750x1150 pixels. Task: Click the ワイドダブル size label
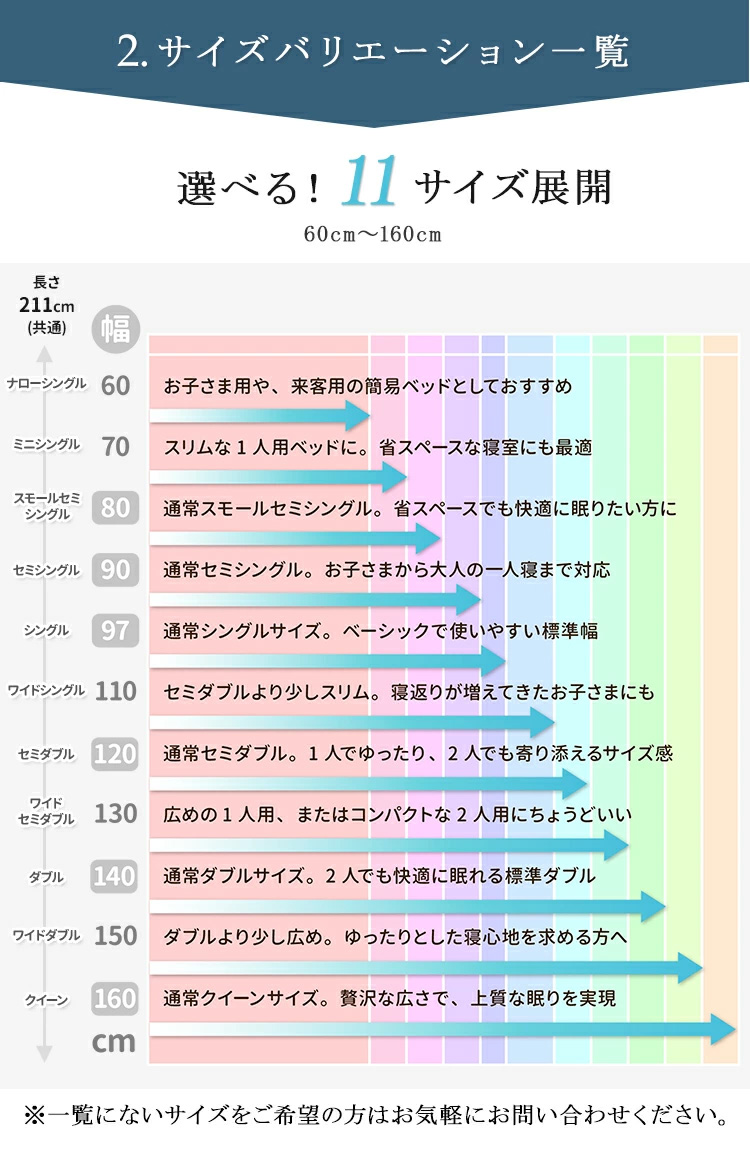[46, 936]
